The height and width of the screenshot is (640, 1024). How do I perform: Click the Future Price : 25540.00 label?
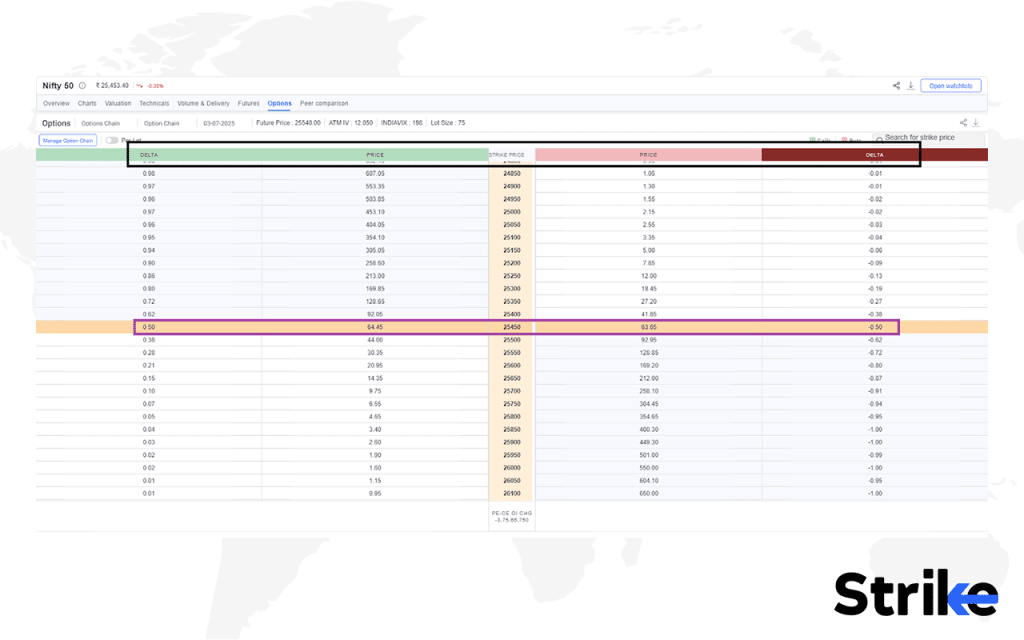288,123
